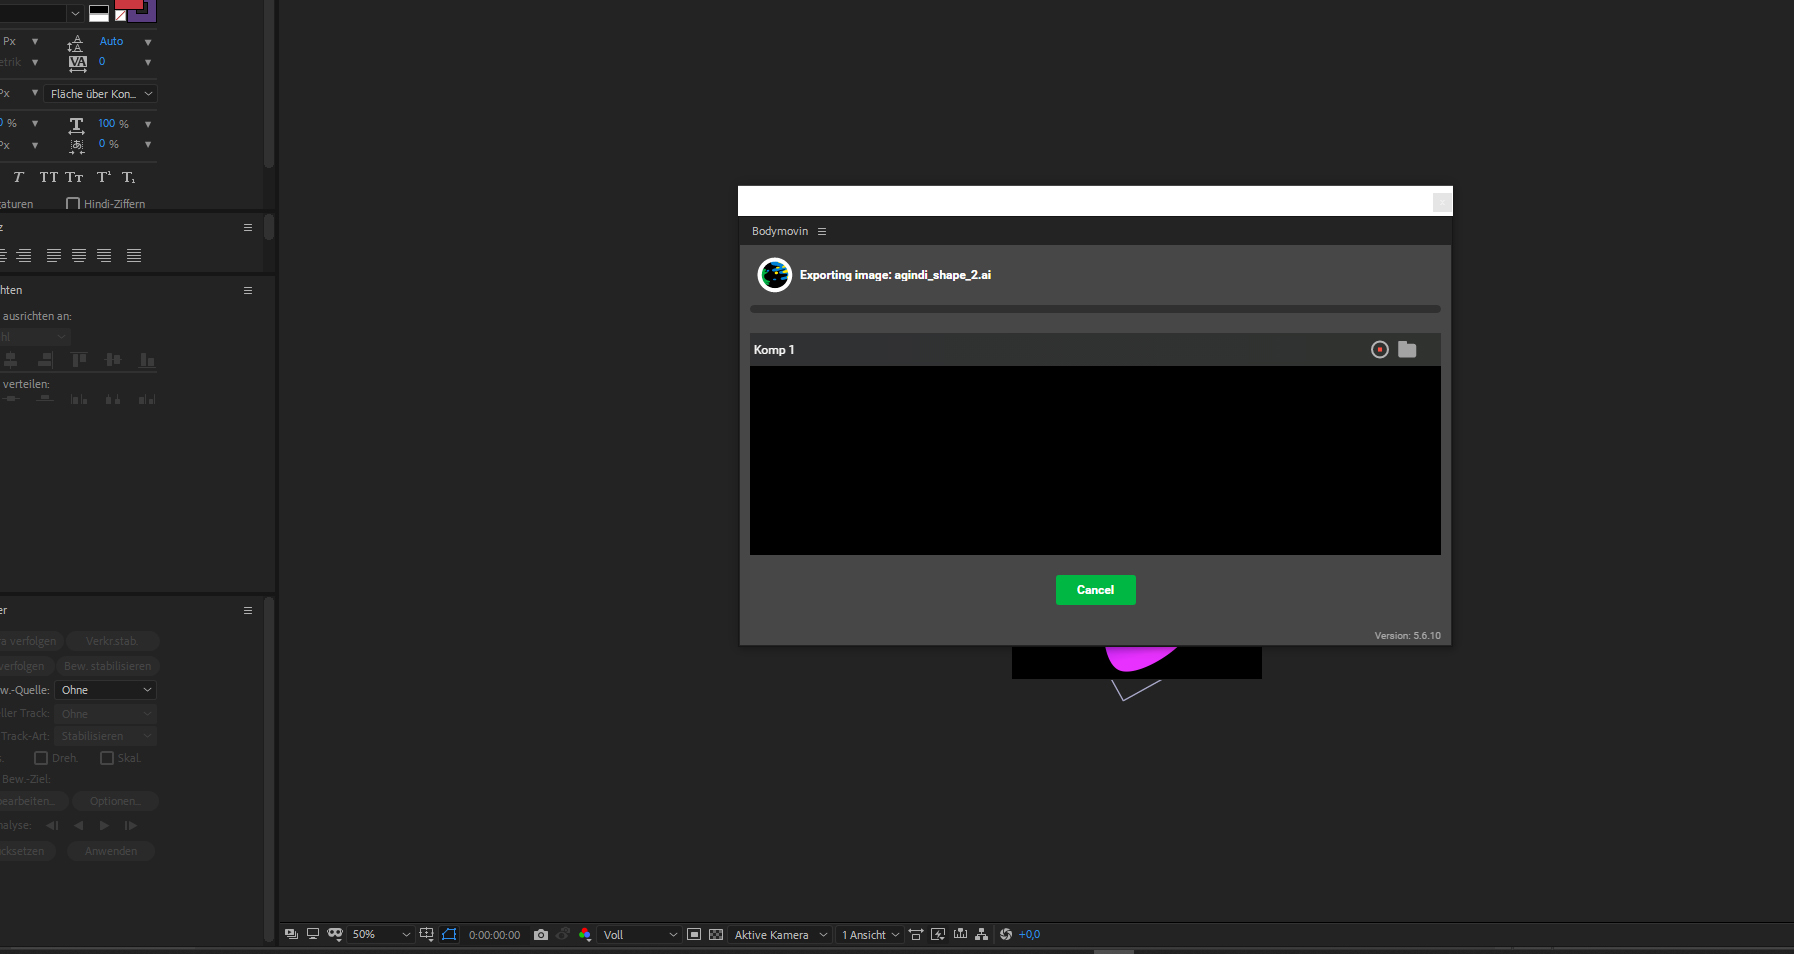Open the 'Fläche über Kon...' dropdown

(100, 93)
